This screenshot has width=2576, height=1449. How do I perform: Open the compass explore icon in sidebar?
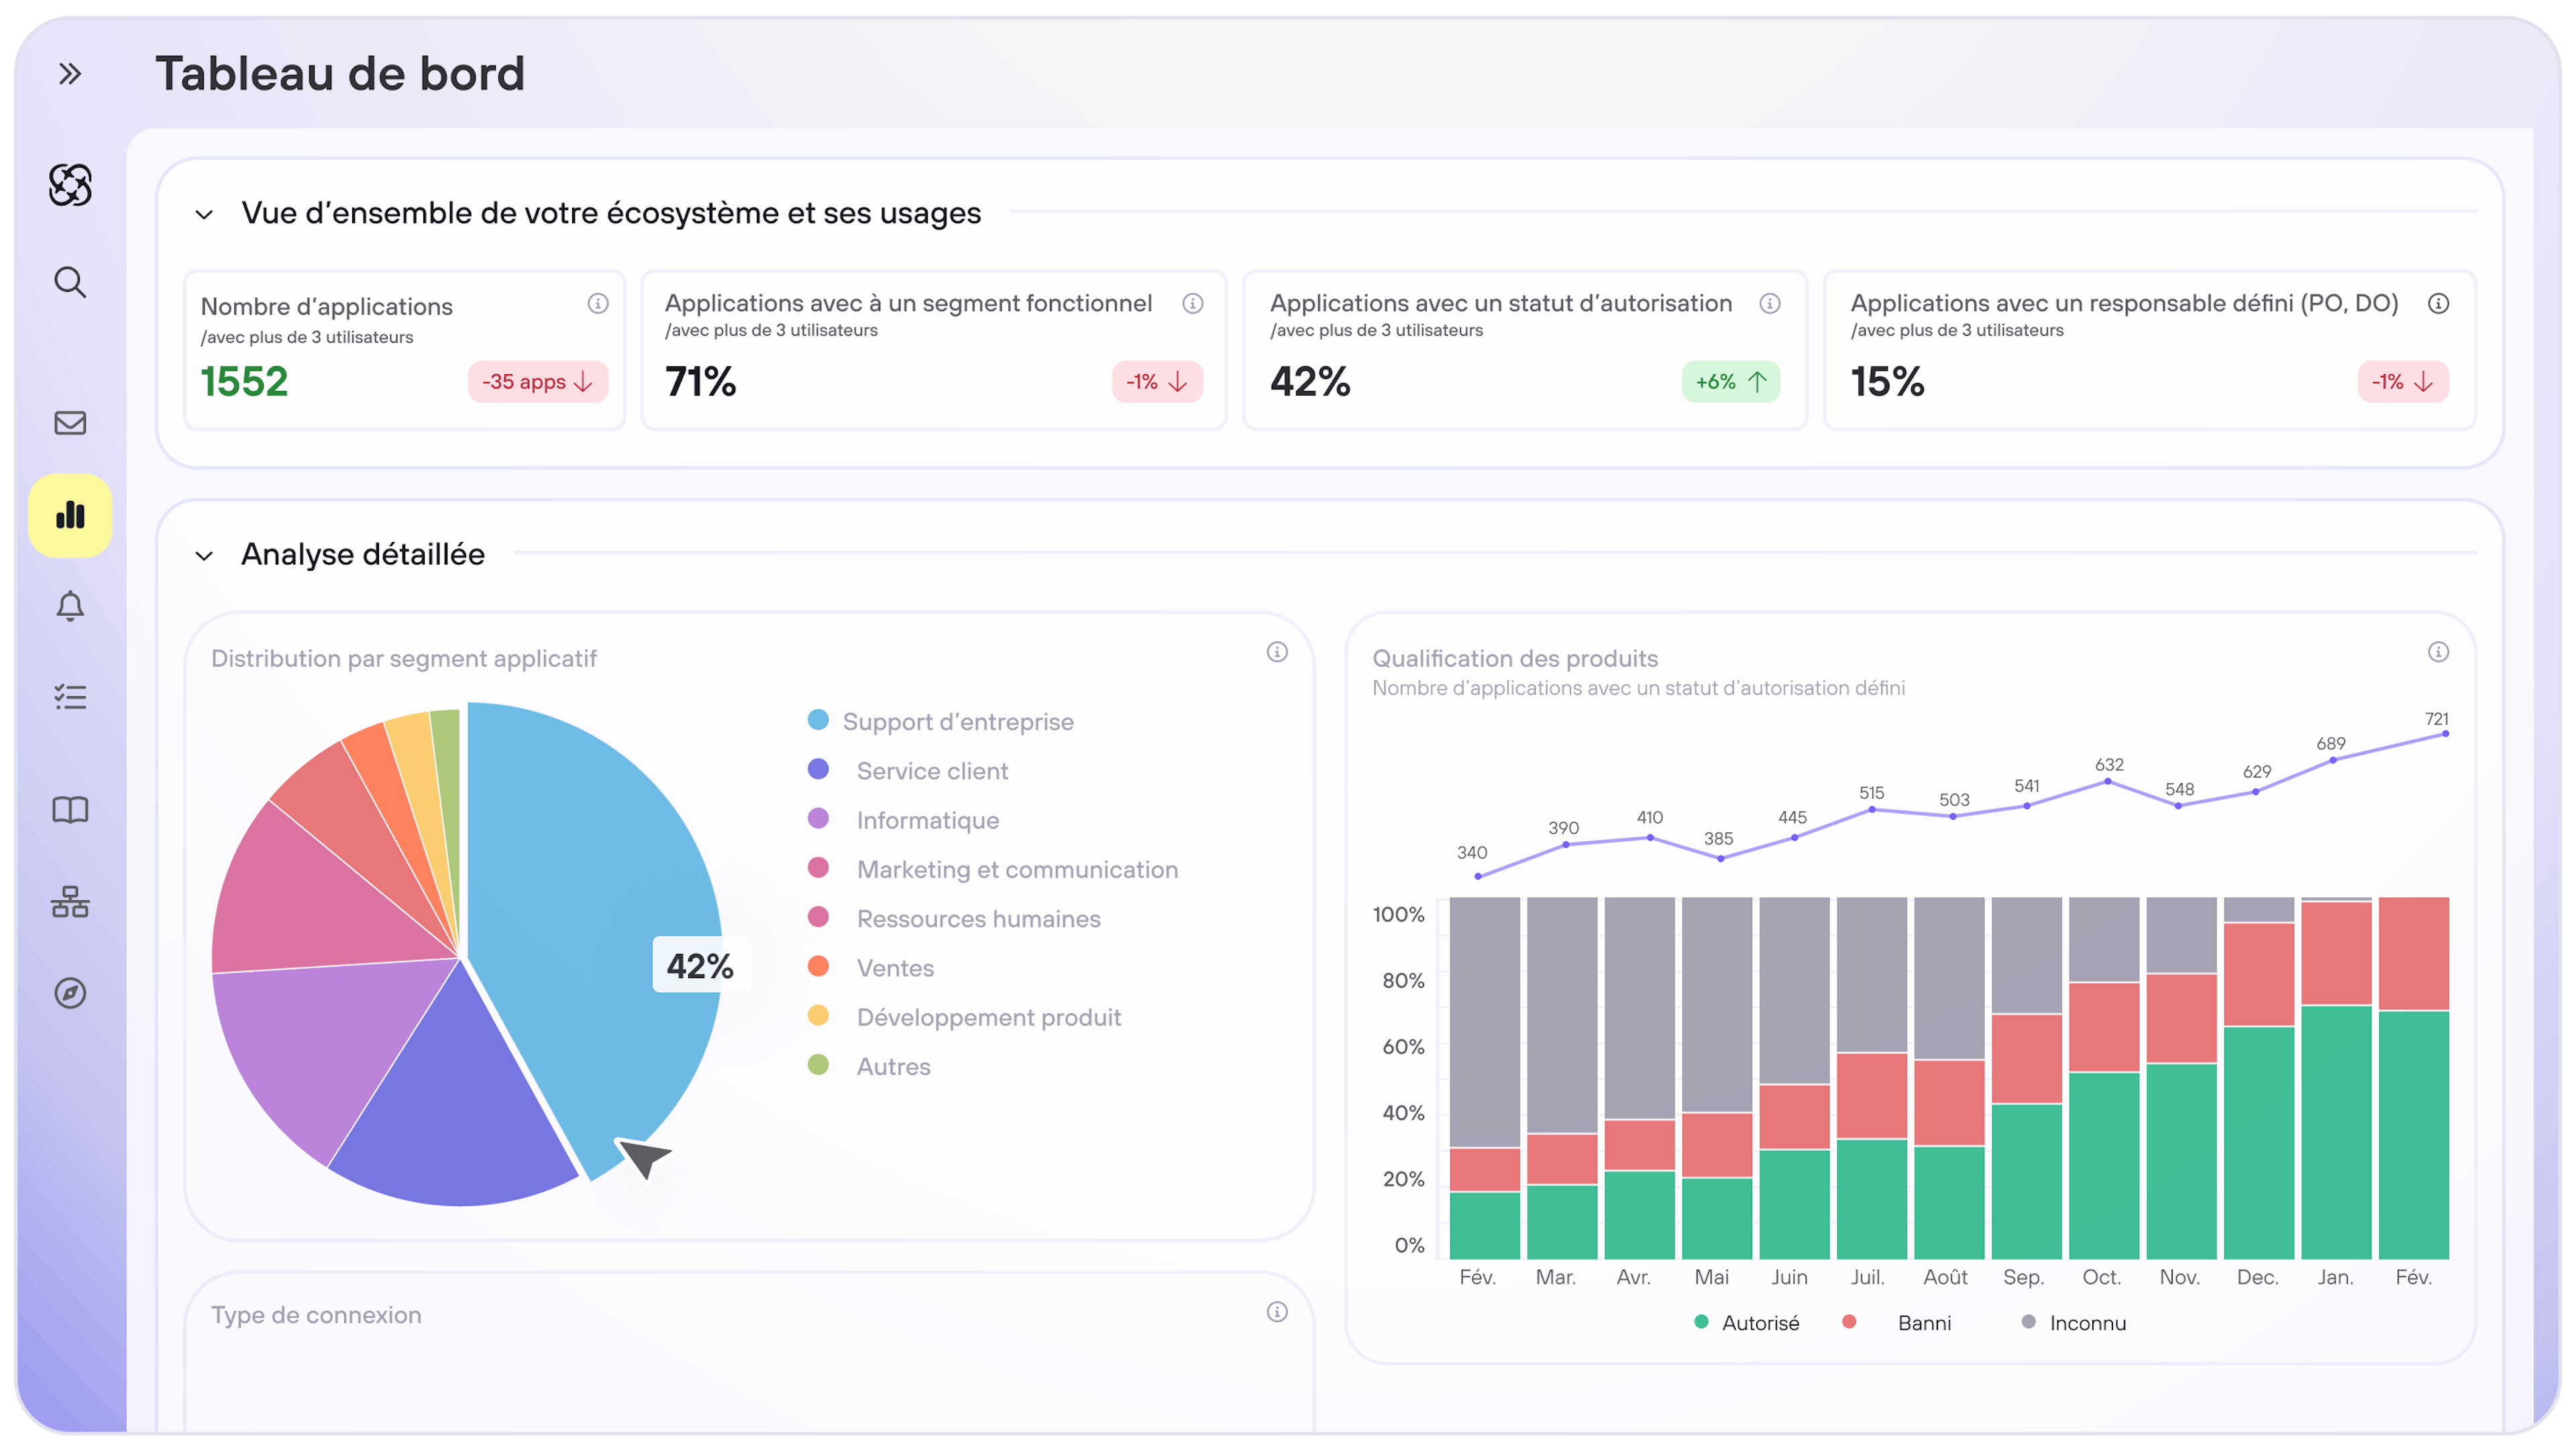69,993
